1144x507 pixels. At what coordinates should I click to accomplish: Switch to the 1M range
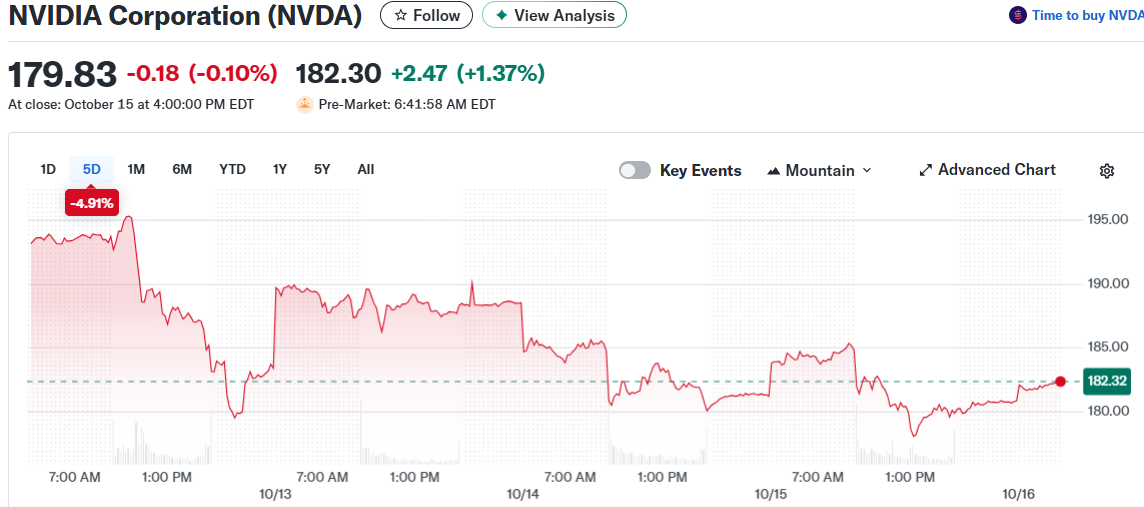(136, 169)
